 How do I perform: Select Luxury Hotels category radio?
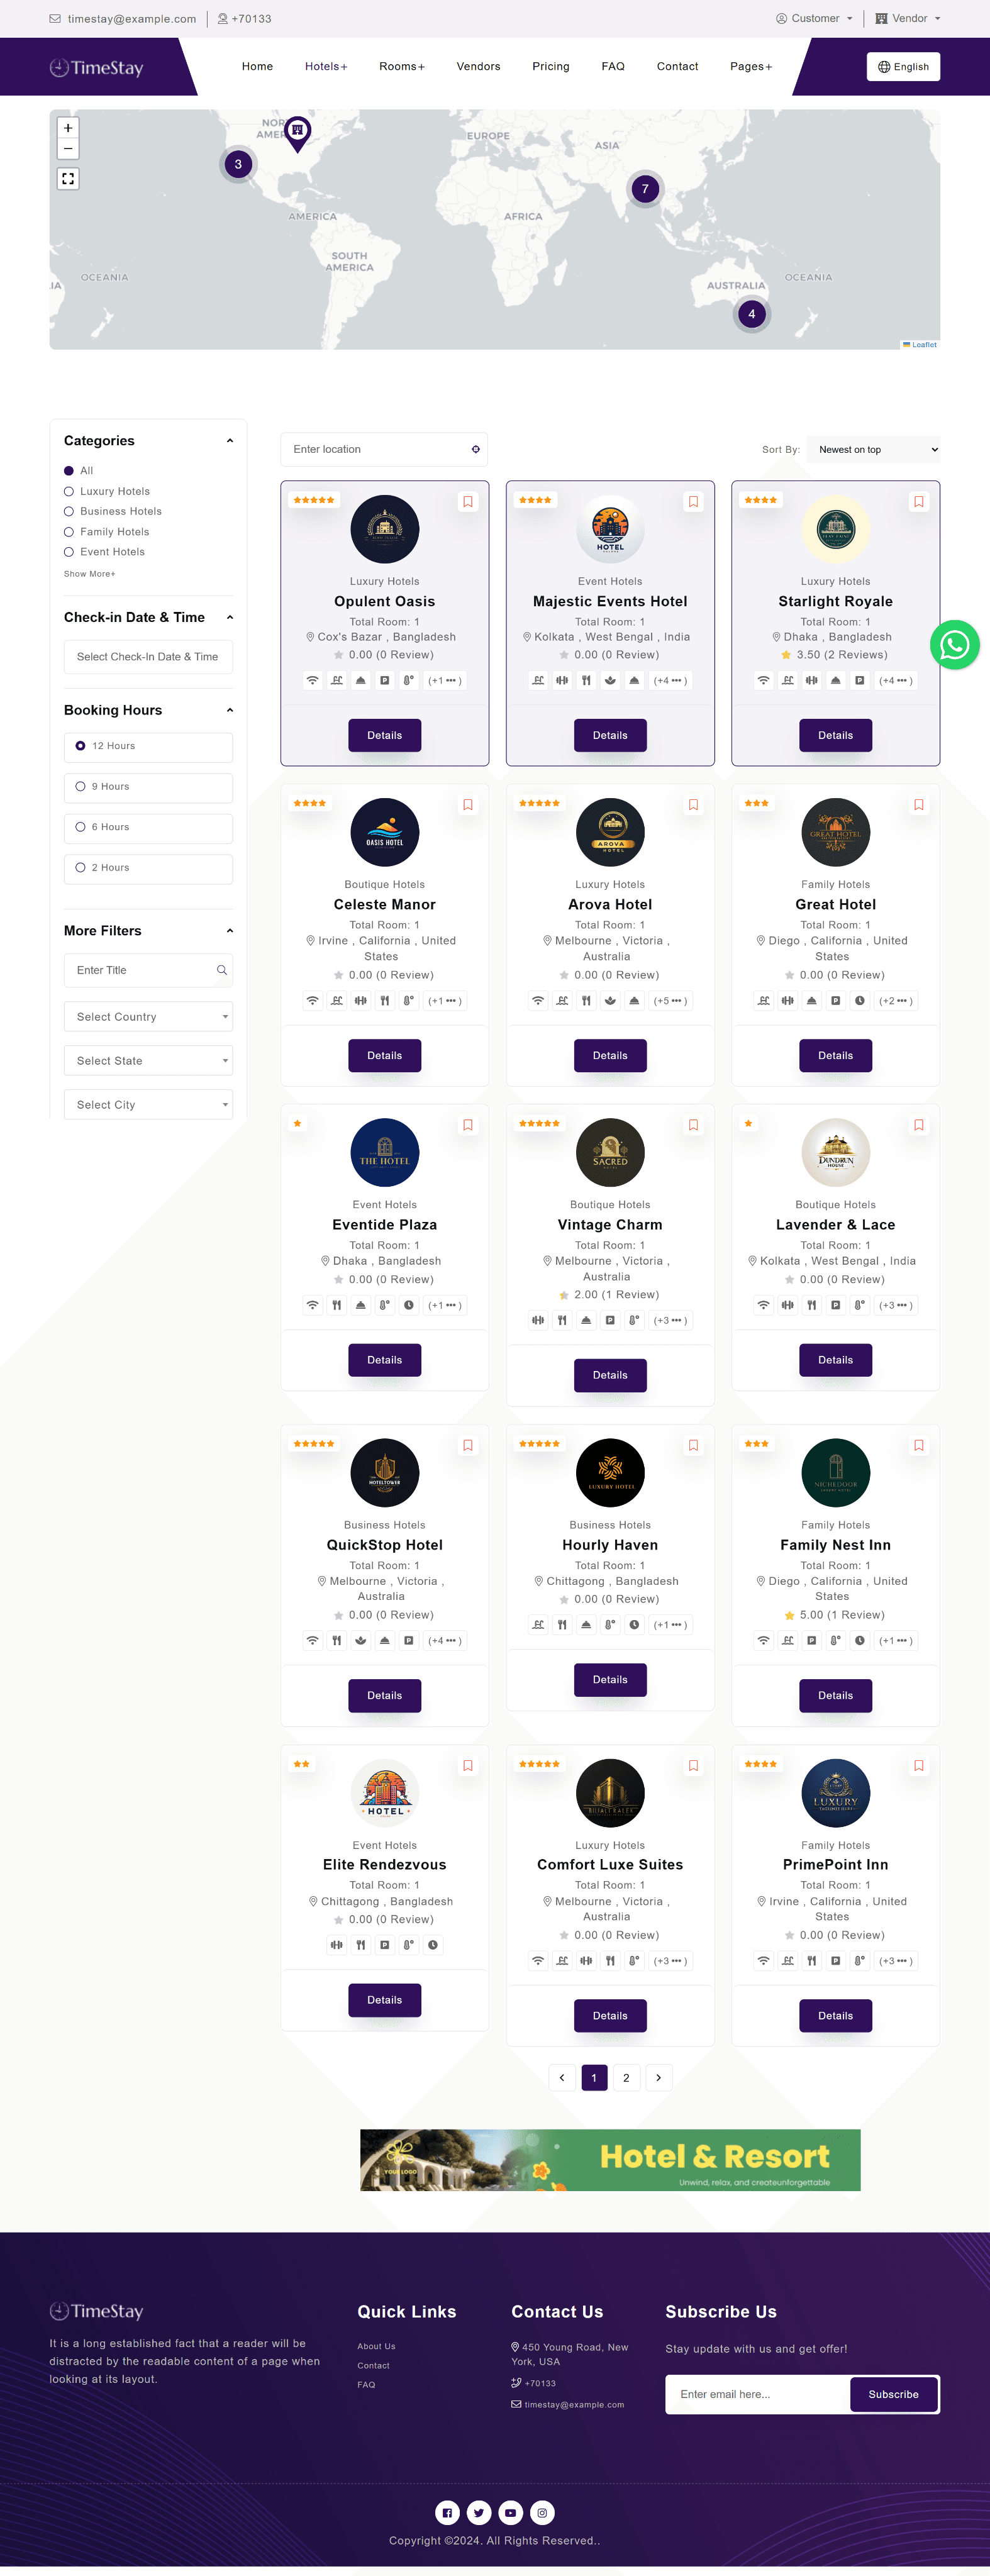[x=69, y=492]
